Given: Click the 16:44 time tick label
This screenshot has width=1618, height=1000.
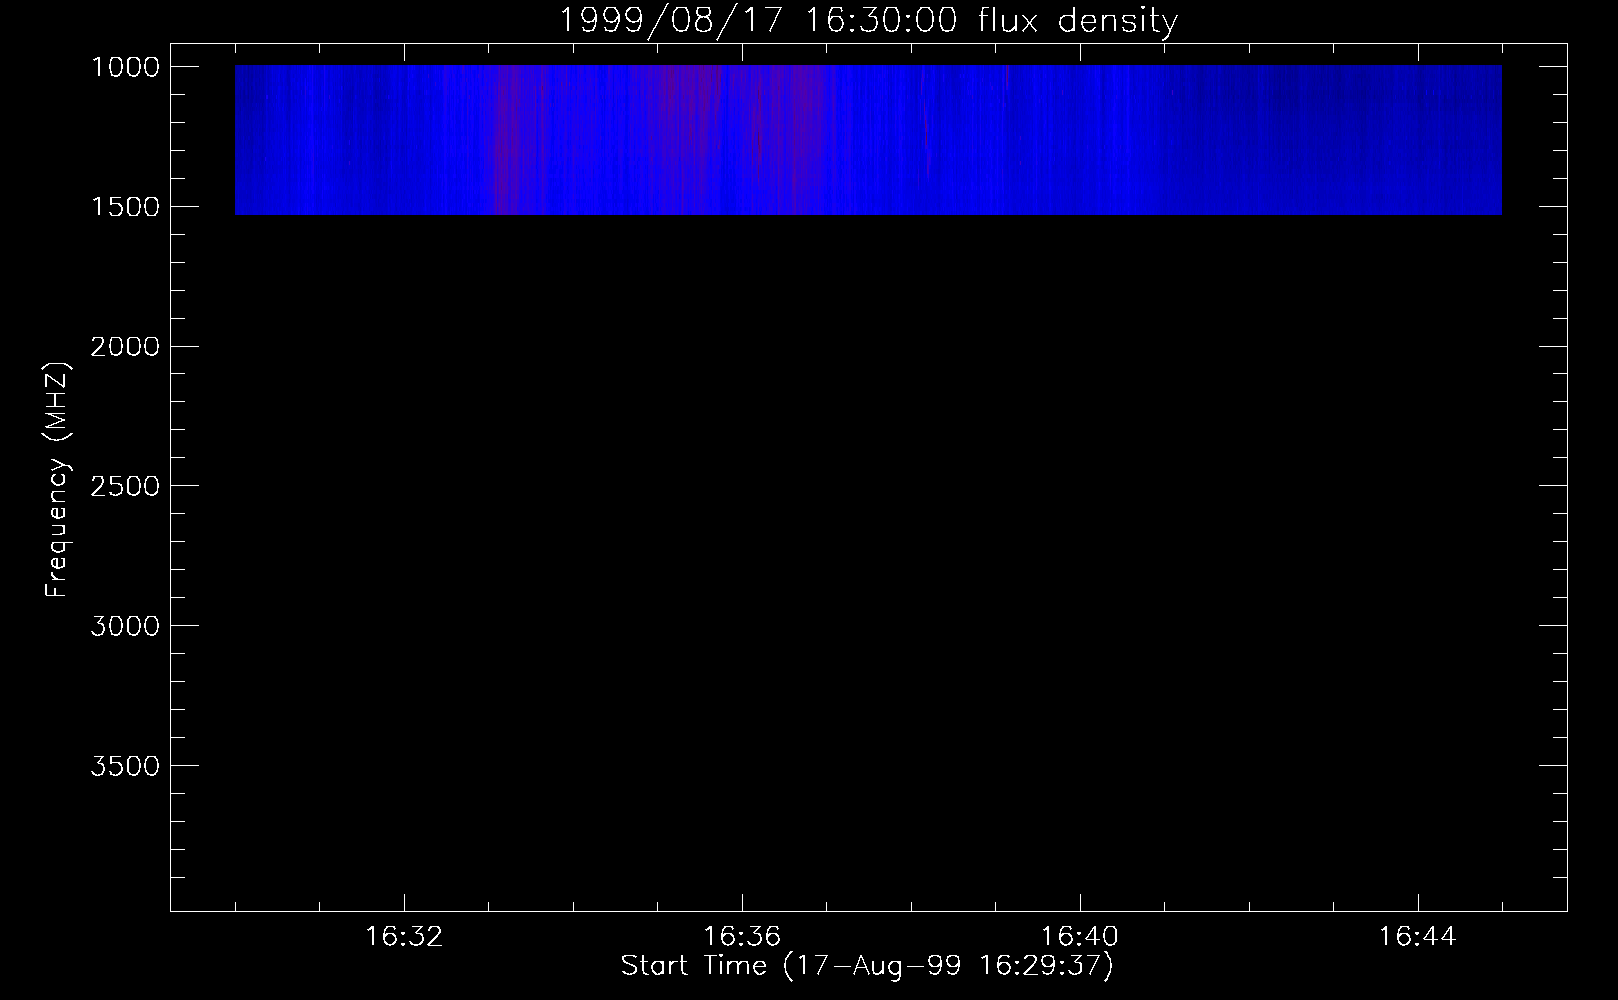Looking at the screenshot, I should click(1418, 937).
